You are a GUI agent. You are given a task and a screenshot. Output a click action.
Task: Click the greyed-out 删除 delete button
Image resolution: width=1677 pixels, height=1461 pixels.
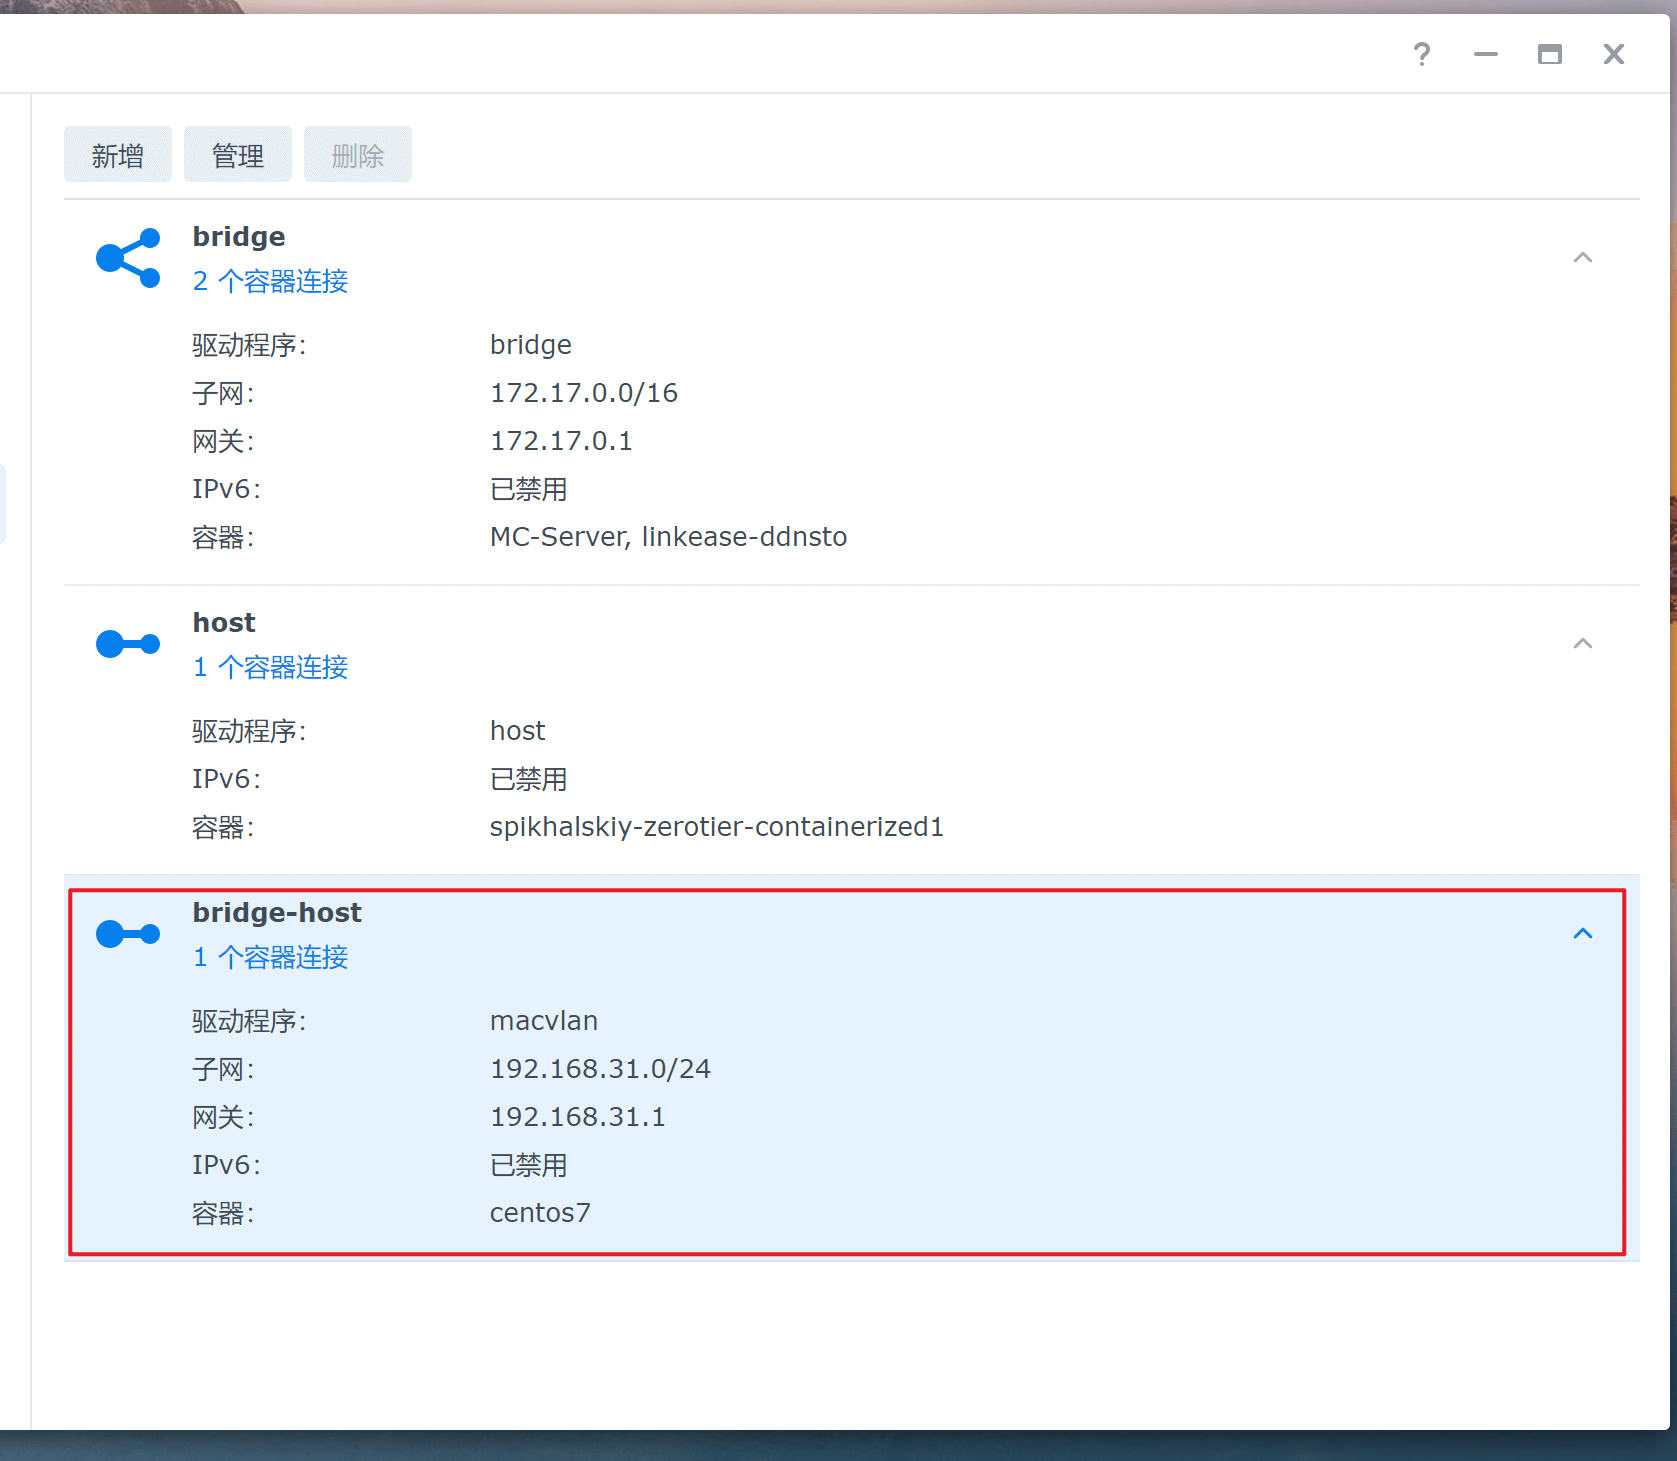tap(357, 155)
